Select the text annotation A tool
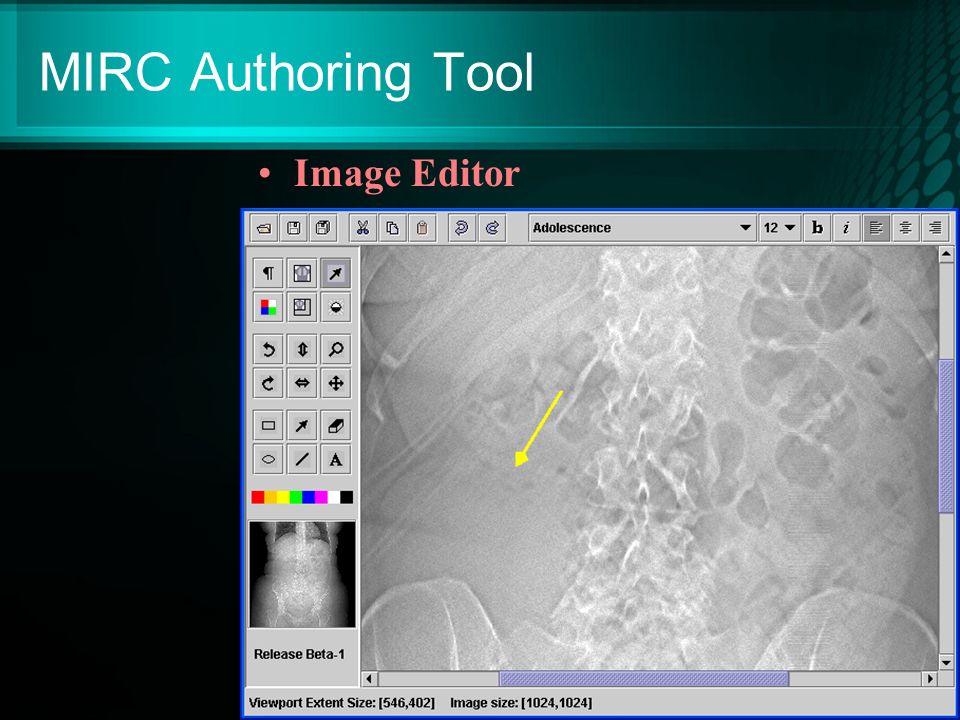This screenshot has height=720, width=960. [x=336, y=459]
